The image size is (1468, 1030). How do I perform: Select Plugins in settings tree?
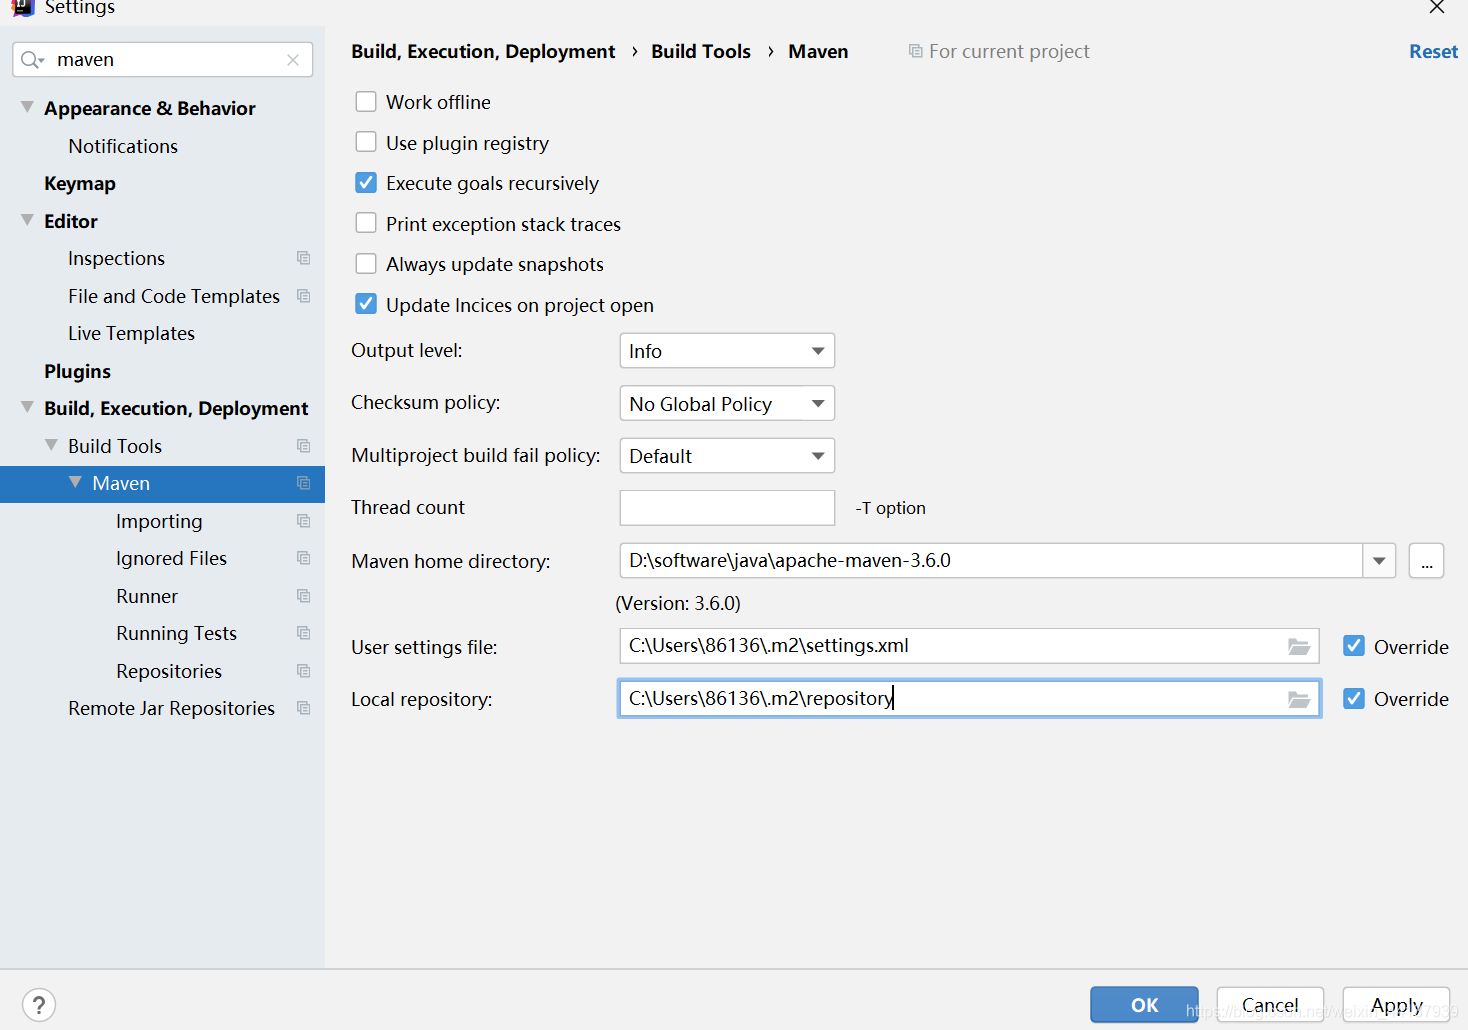click(x=77, y=371)
